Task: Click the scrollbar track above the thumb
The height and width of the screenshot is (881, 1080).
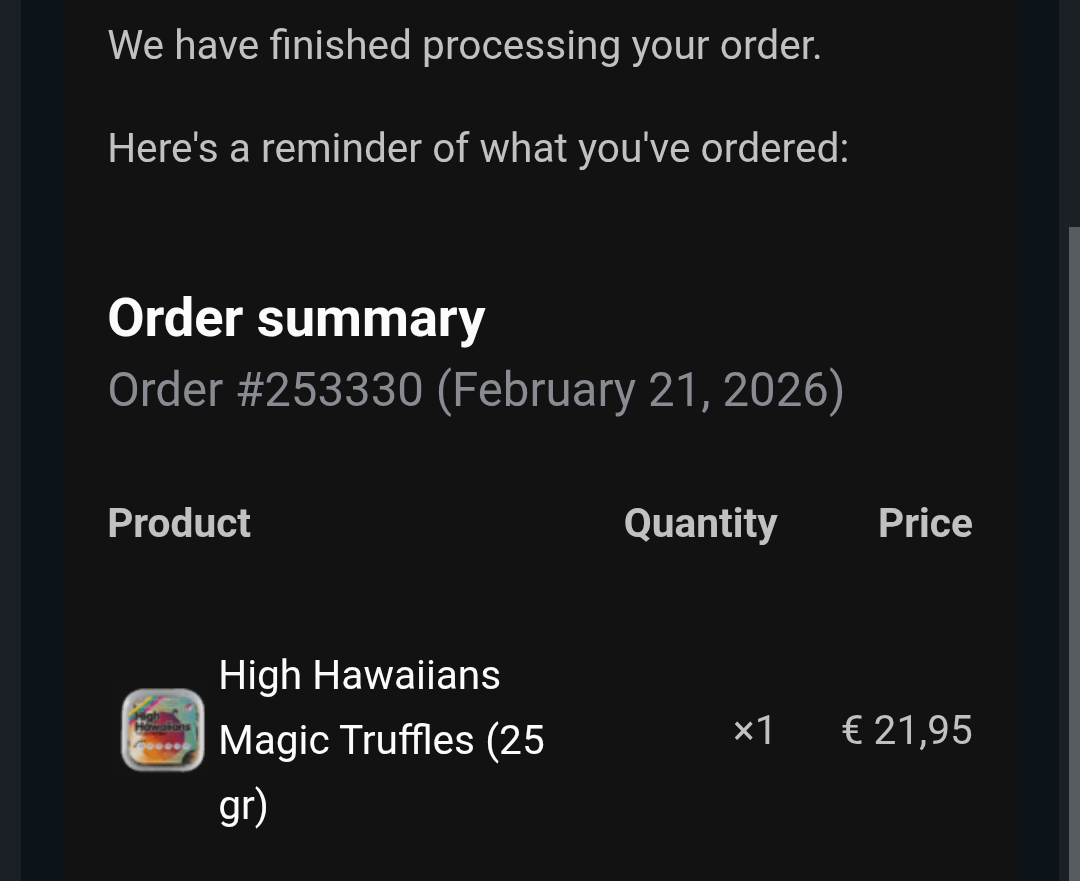Action: coord(1073,110)
